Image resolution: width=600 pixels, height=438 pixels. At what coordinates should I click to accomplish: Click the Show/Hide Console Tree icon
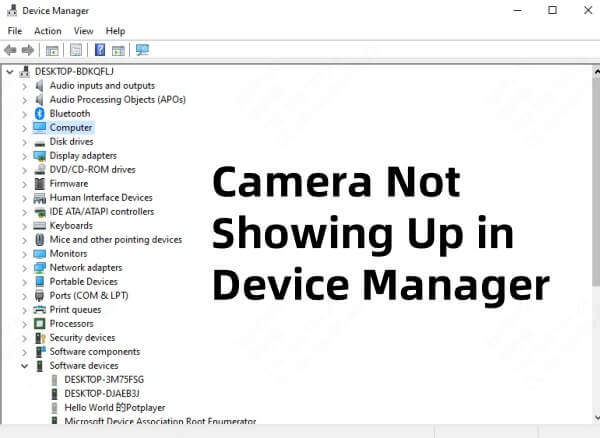pos(52,50)
